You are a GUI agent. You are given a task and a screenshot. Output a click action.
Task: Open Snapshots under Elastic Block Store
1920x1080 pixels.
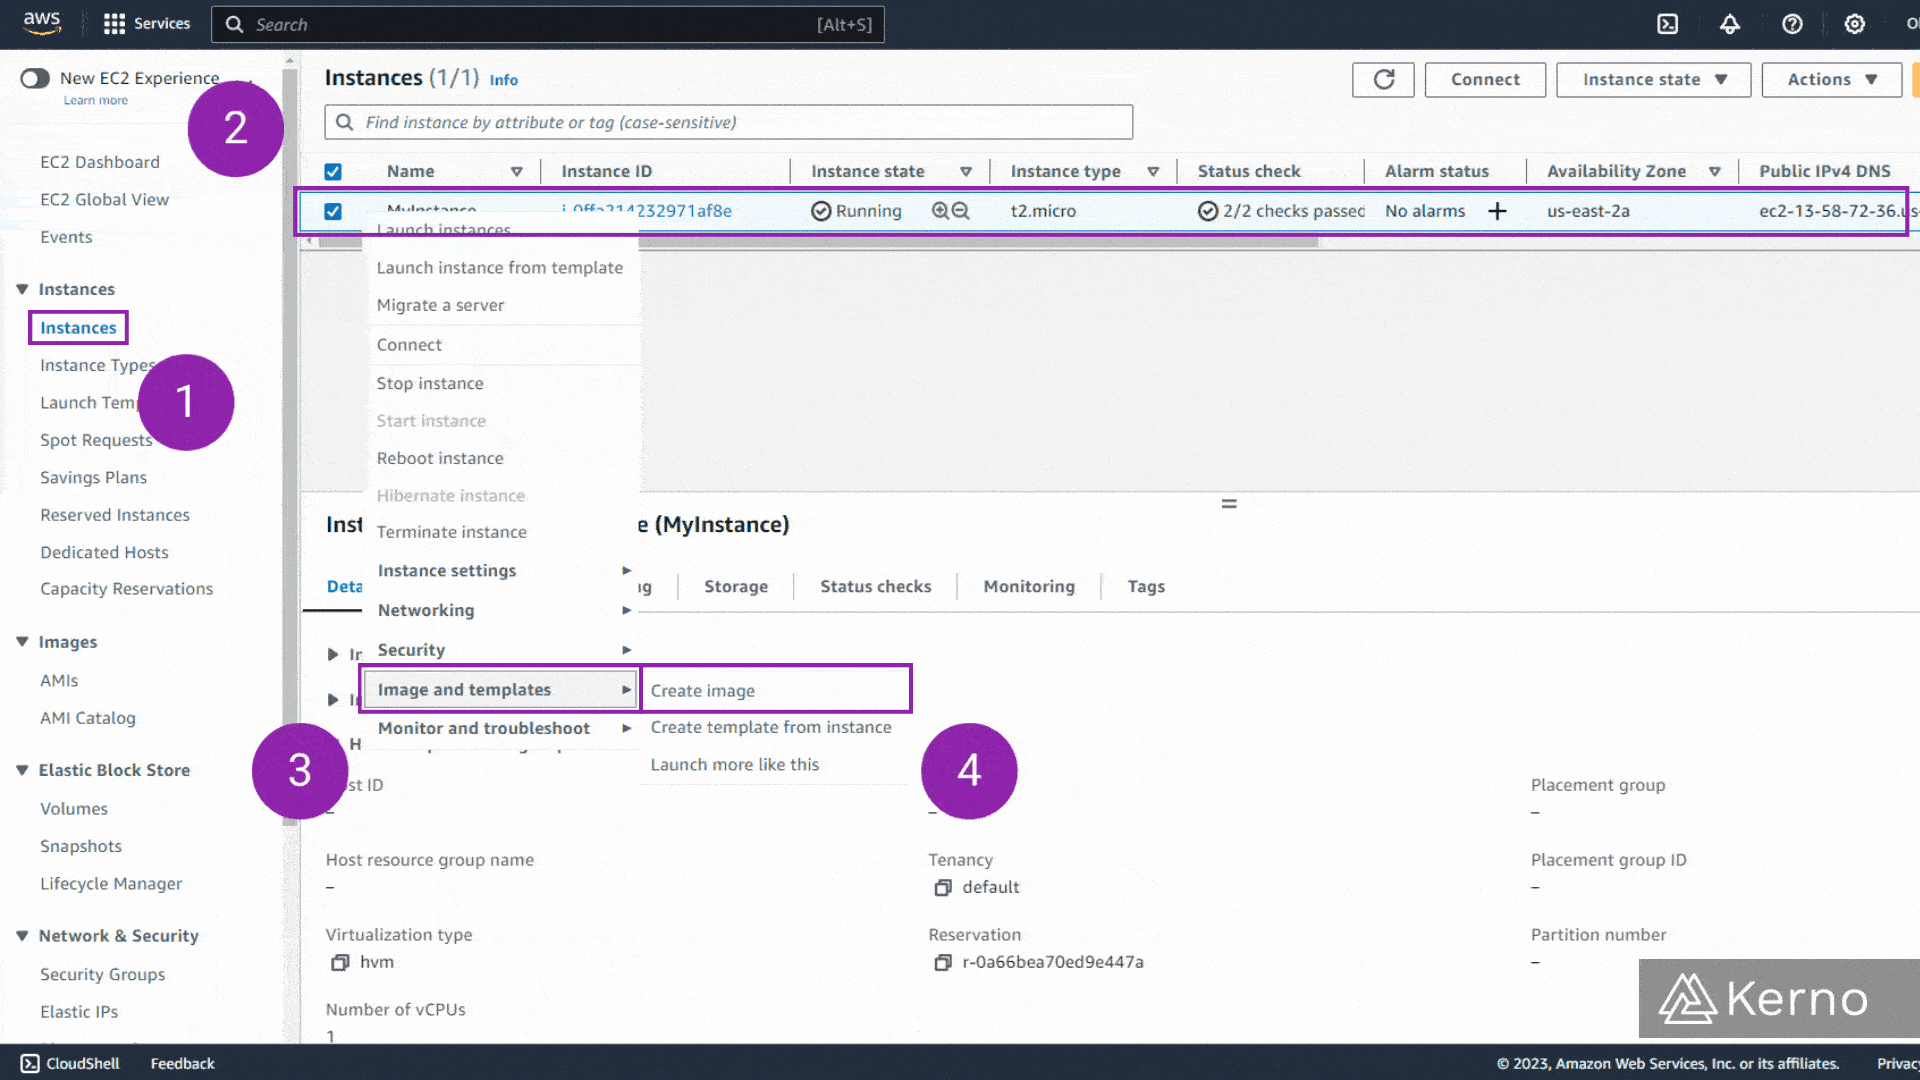[81, 847]
